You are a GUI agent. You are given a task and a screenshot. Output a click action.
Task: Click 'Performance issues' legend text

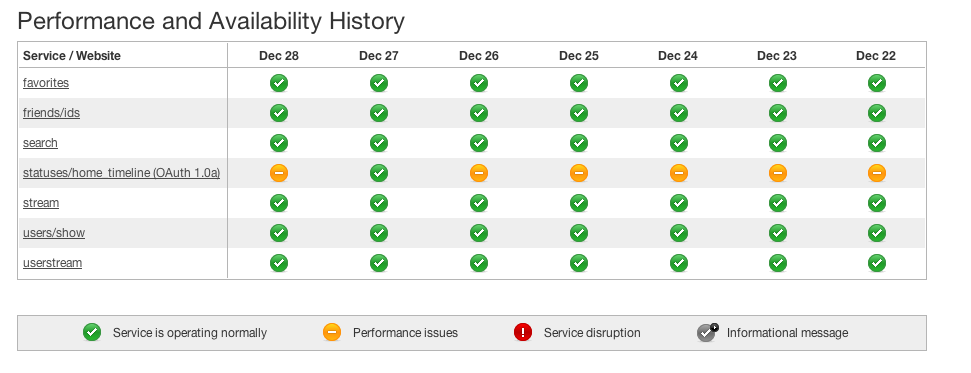click(x=405, y=333)
